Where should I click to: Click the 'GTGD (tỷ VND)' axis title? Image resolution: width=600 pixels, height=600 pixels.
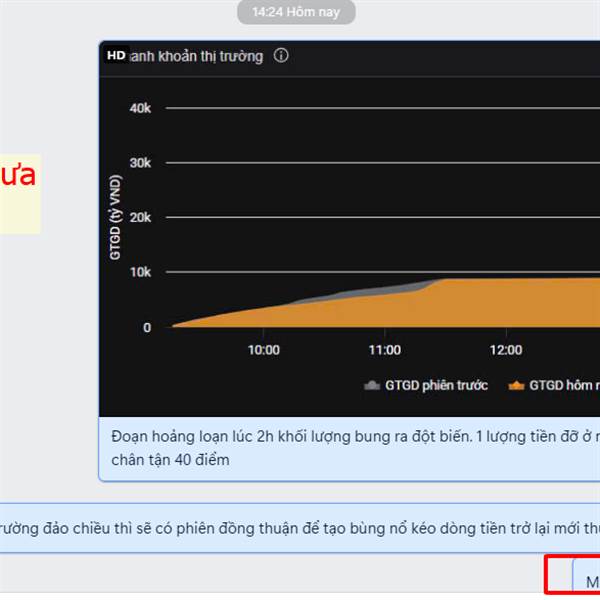click(x=115, y=217)
